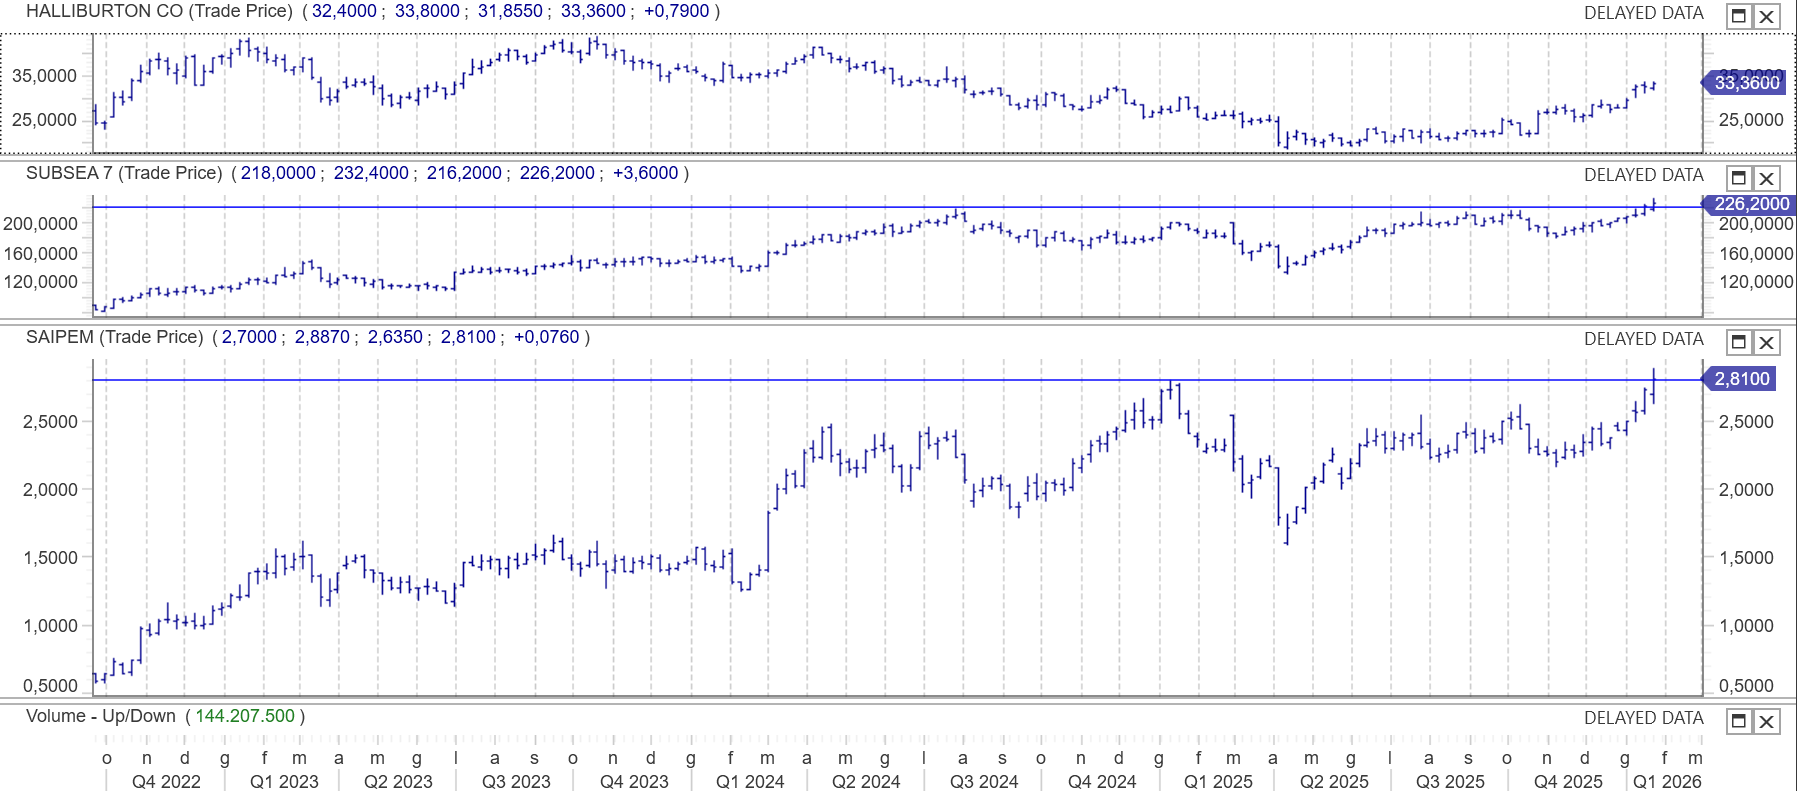Click Halliburton high value 33,8000
Screen dimensions: 1797x791
point(427,11)
